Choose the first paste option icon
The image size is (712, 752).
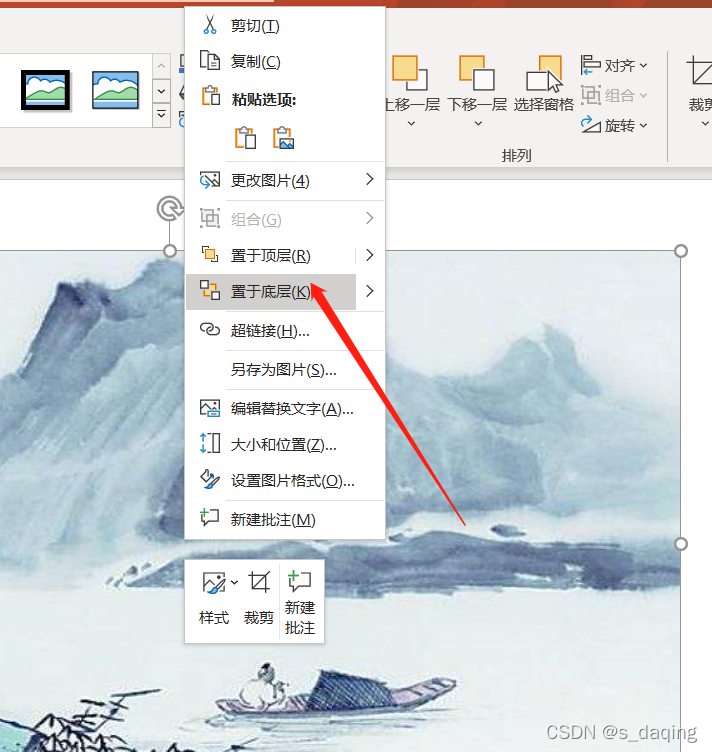[x=245, y=138]
